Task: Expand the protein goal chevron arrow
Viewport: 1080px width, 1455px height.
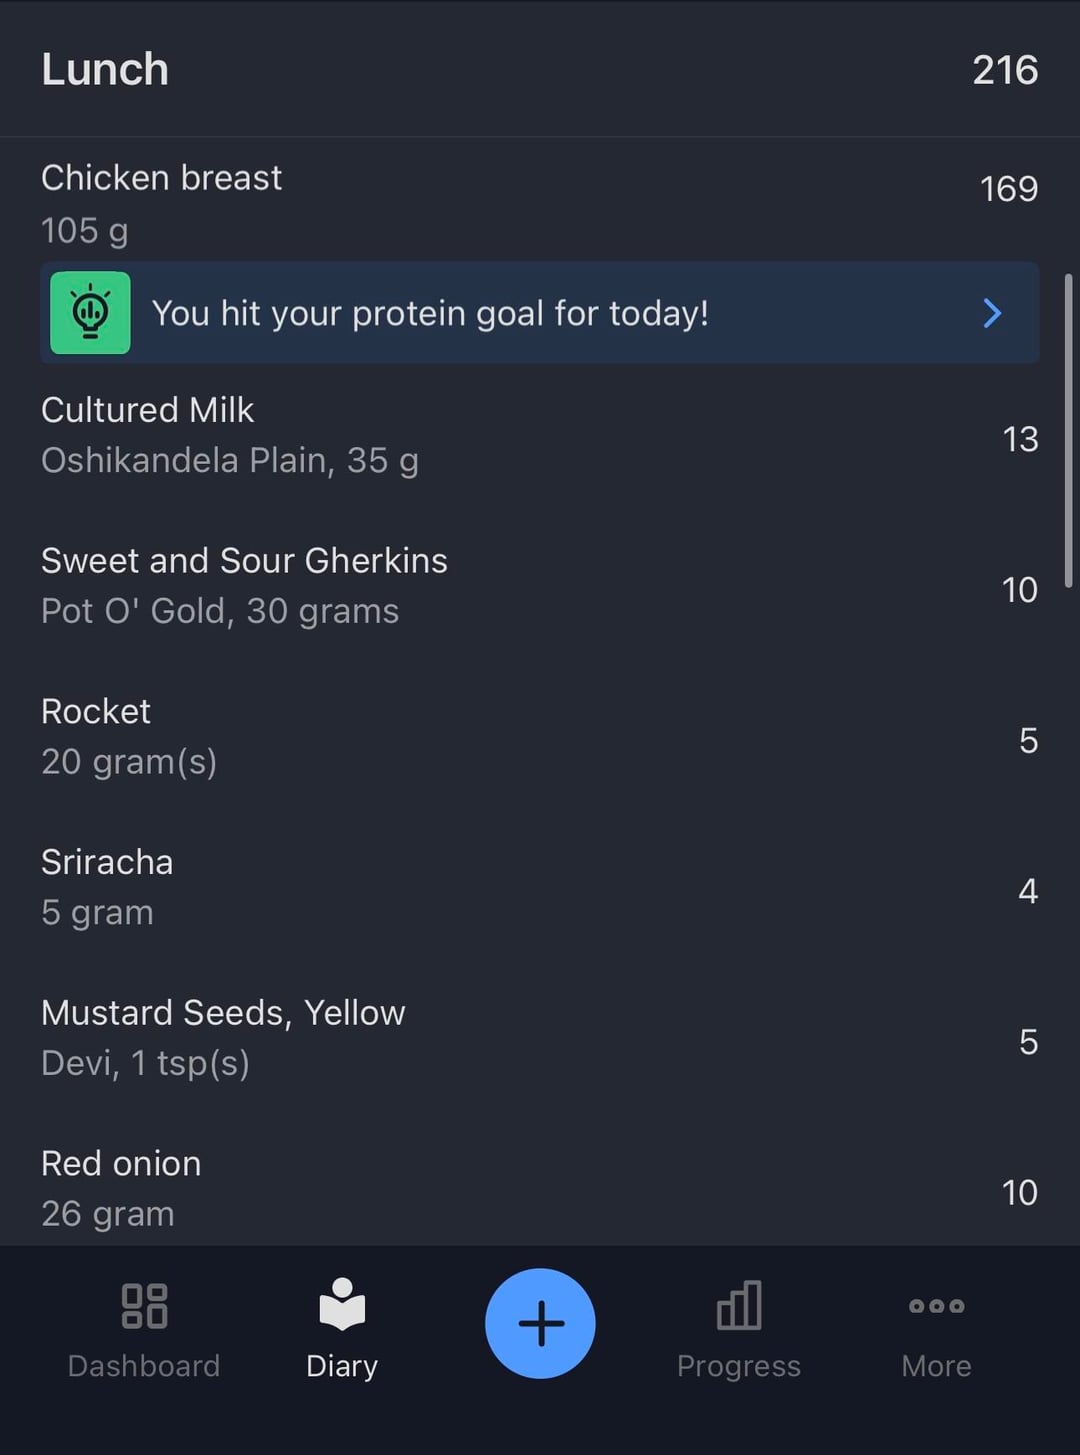Action: [992, 313]
